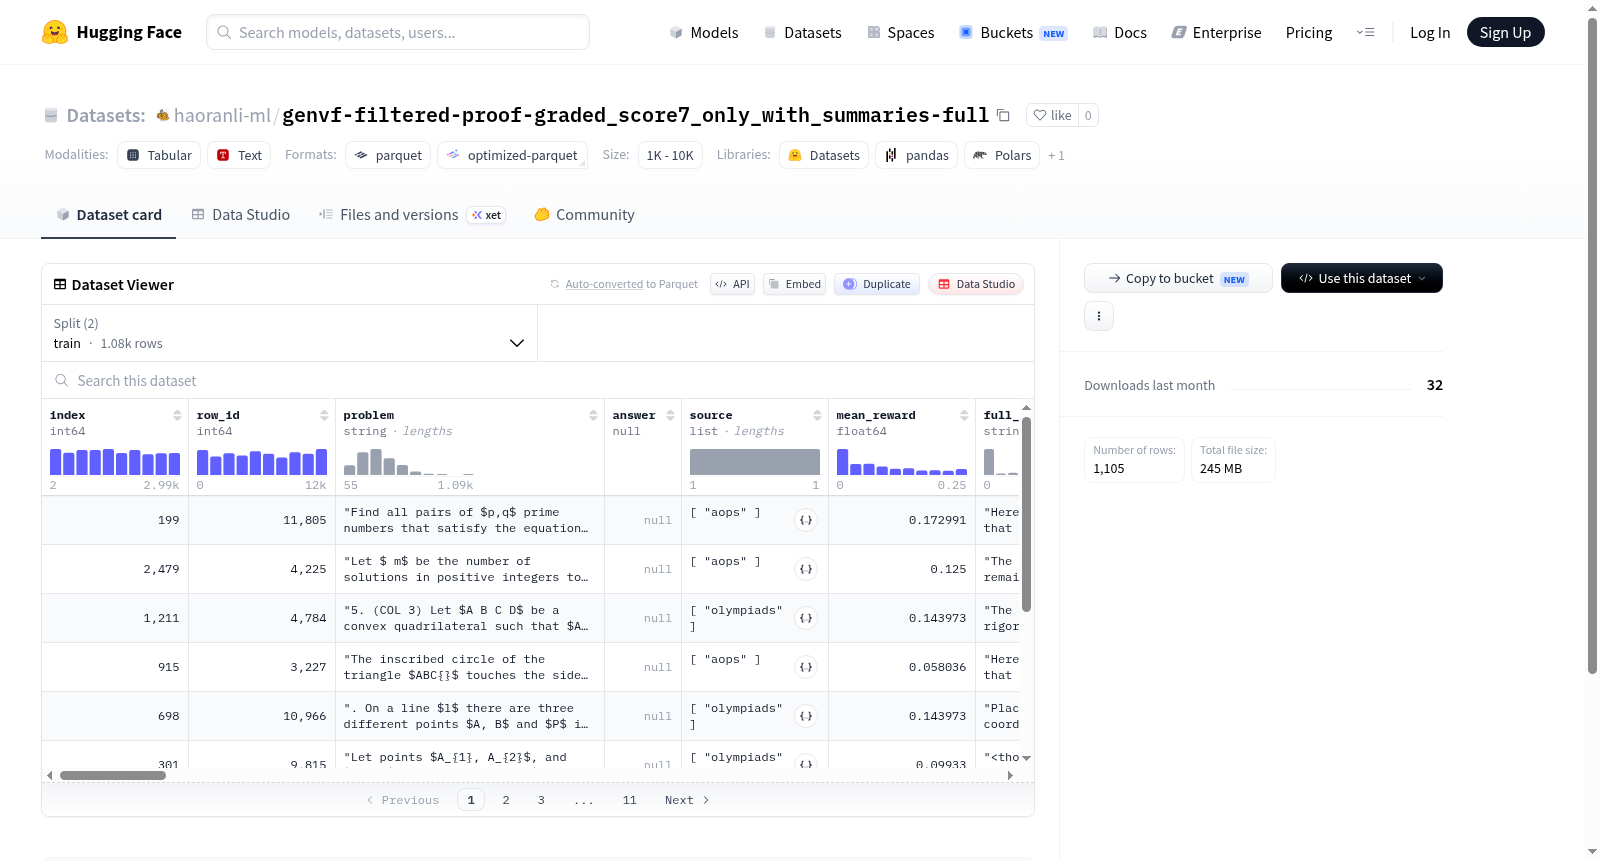Image resolution: width=1600 pixels, height=861 pixels.
Task: Select the parquet format tag
Action: coord(388,155)
